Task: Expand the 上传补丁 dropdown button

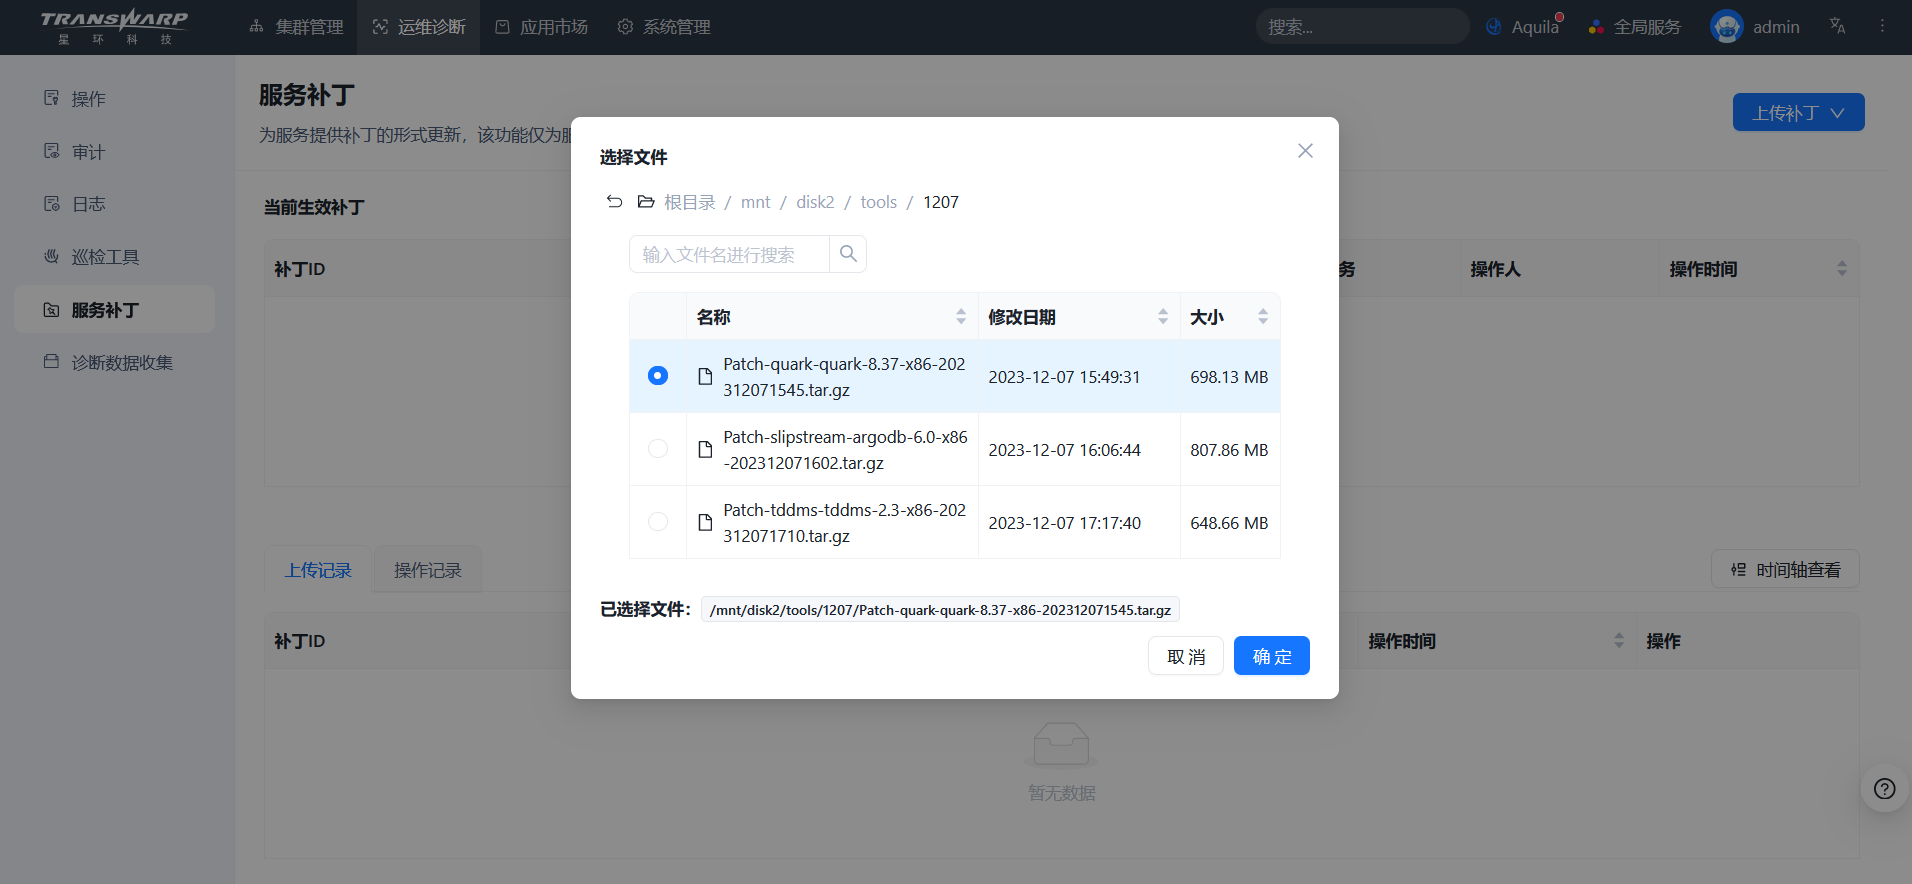Action: 1798,112
